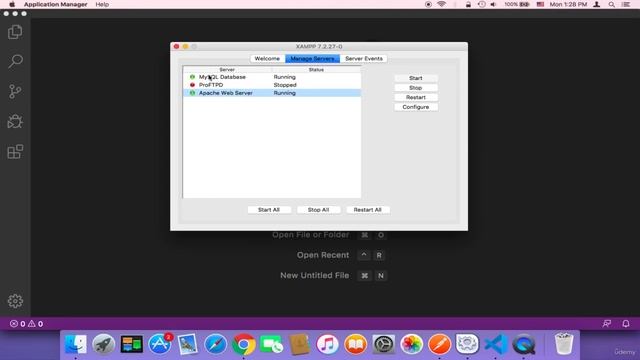The image size is (640, 360).
Task: Click the clock Mon 1:28 PM
Action: point(568,4)
